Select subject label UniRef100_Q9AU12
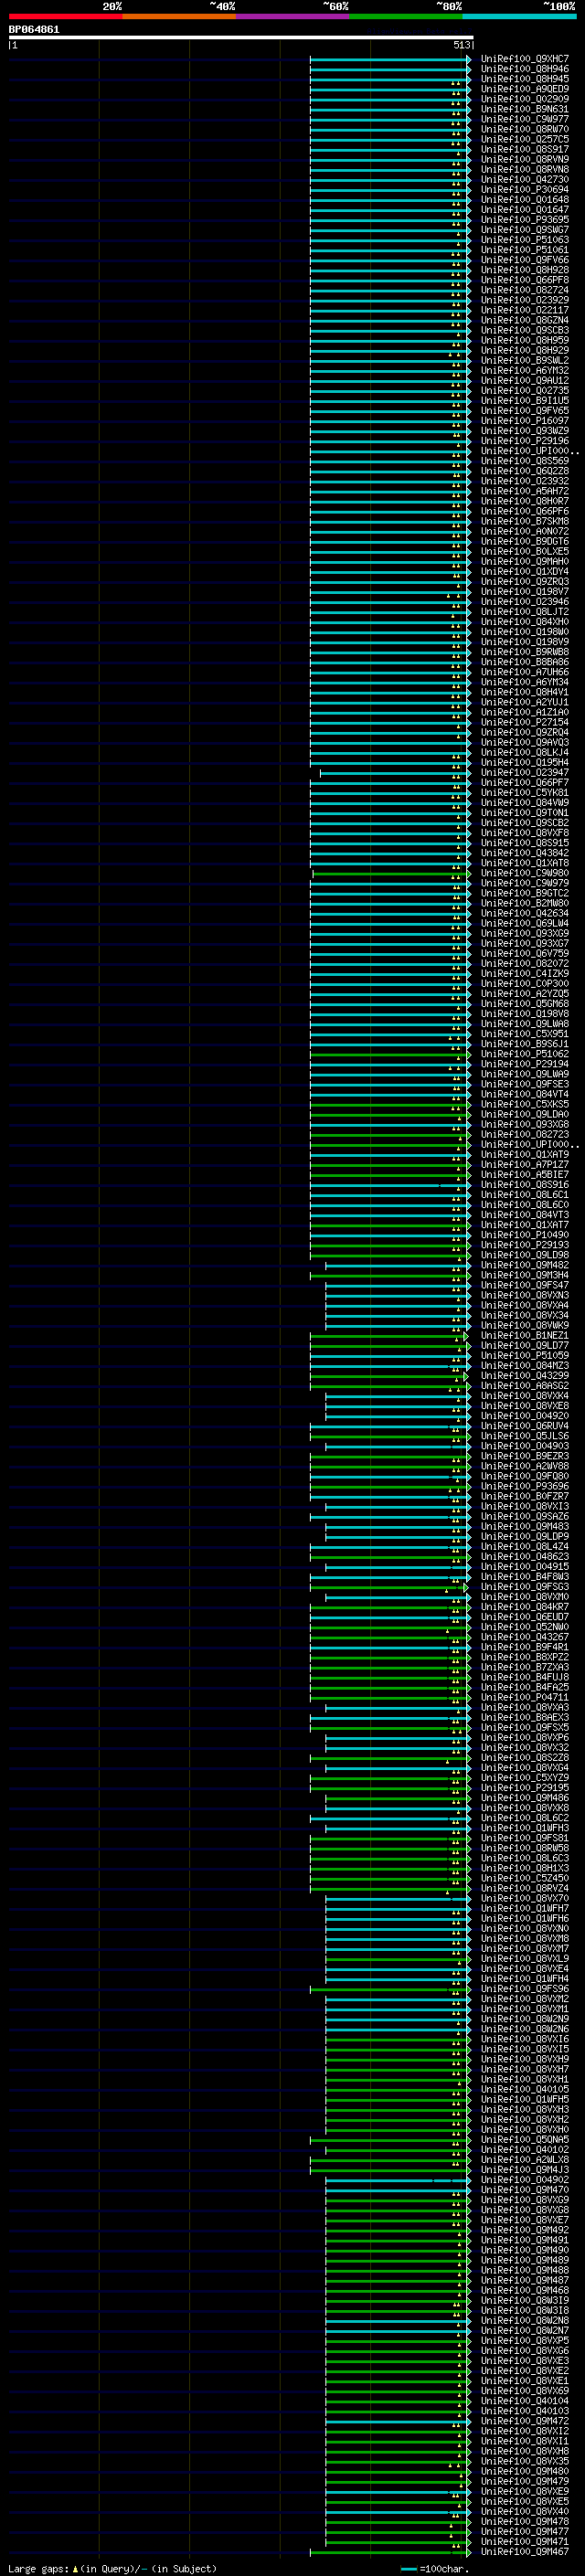 click(x=525, y=381)
